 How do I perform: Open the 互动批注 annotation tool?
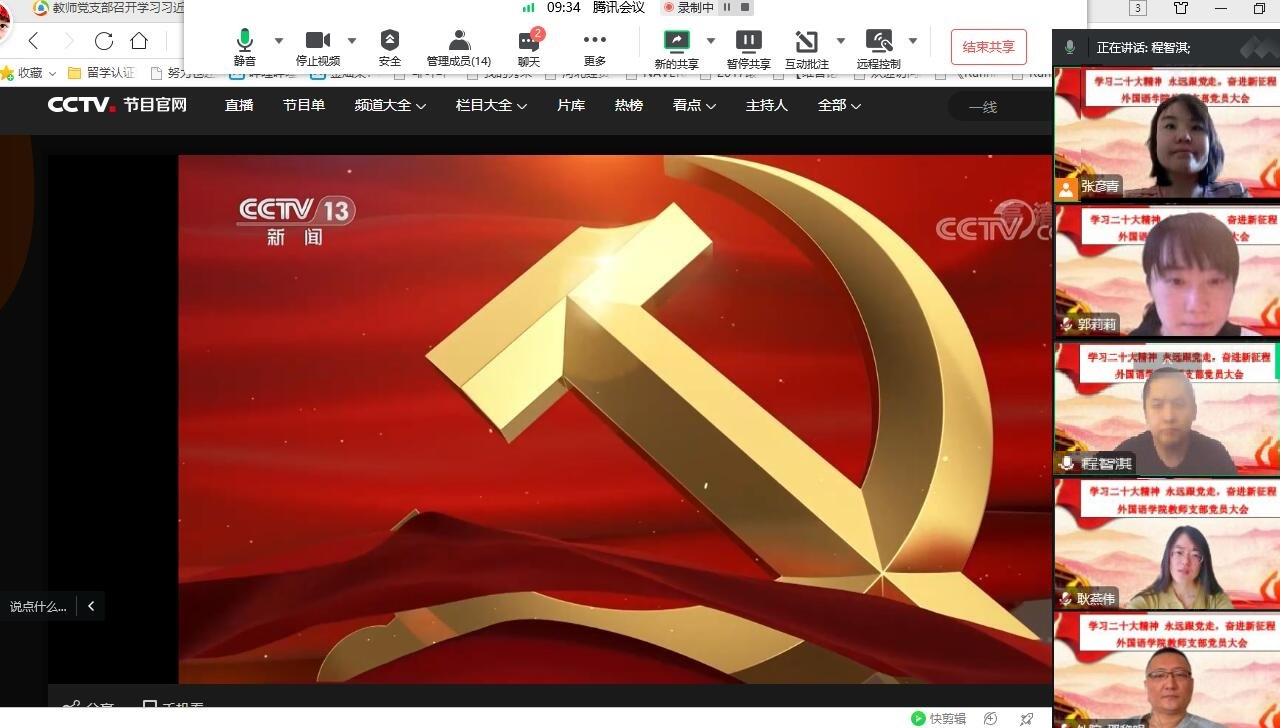pyautogui.click(x=806, y=42)
